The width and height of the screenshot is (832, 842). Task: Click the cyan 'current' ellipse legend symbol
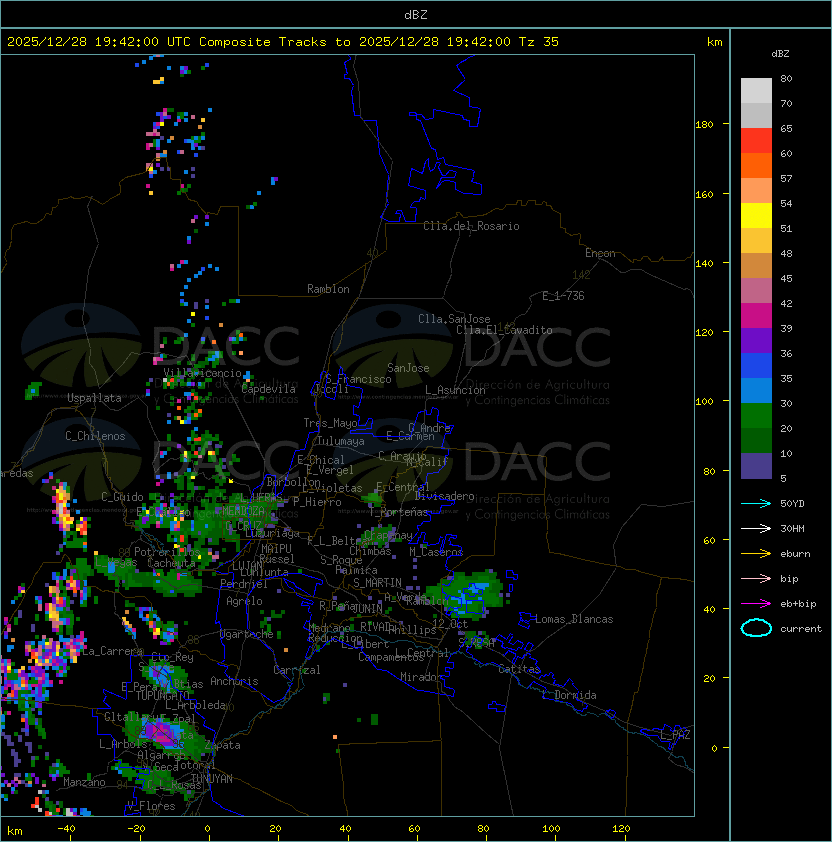point(756,628)
